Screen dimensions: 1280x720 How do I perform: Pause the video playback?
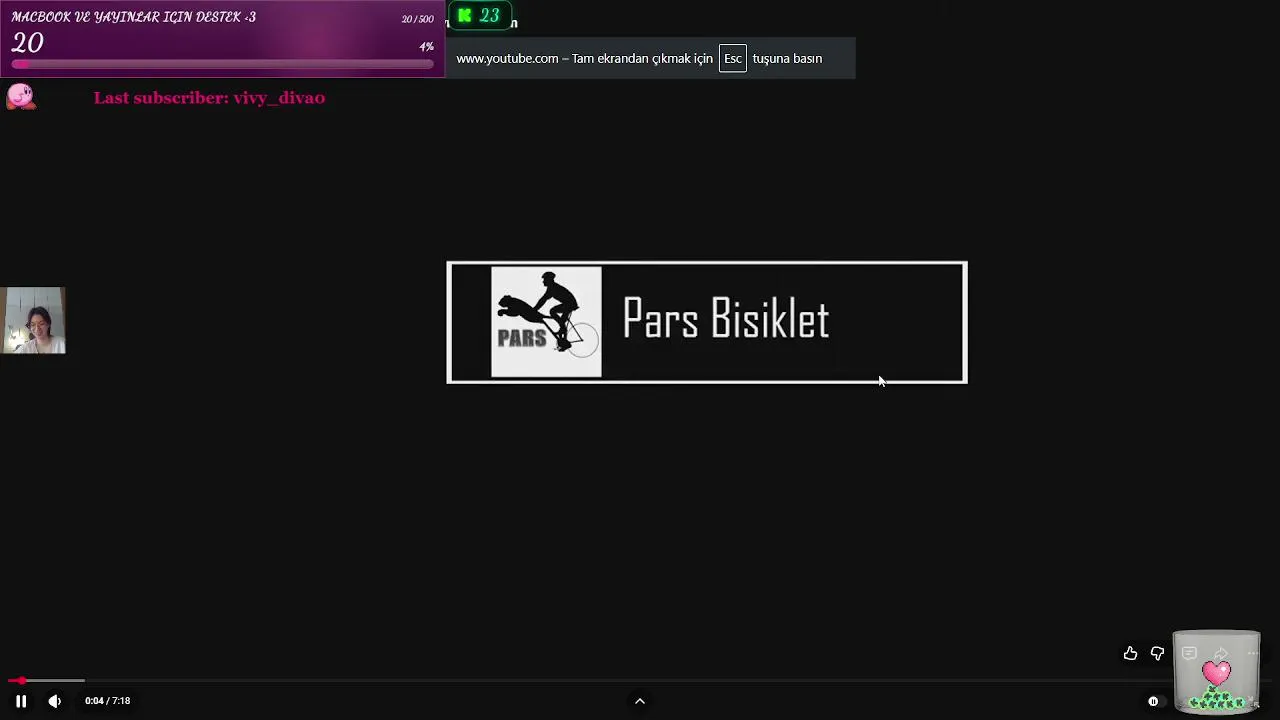21,701
